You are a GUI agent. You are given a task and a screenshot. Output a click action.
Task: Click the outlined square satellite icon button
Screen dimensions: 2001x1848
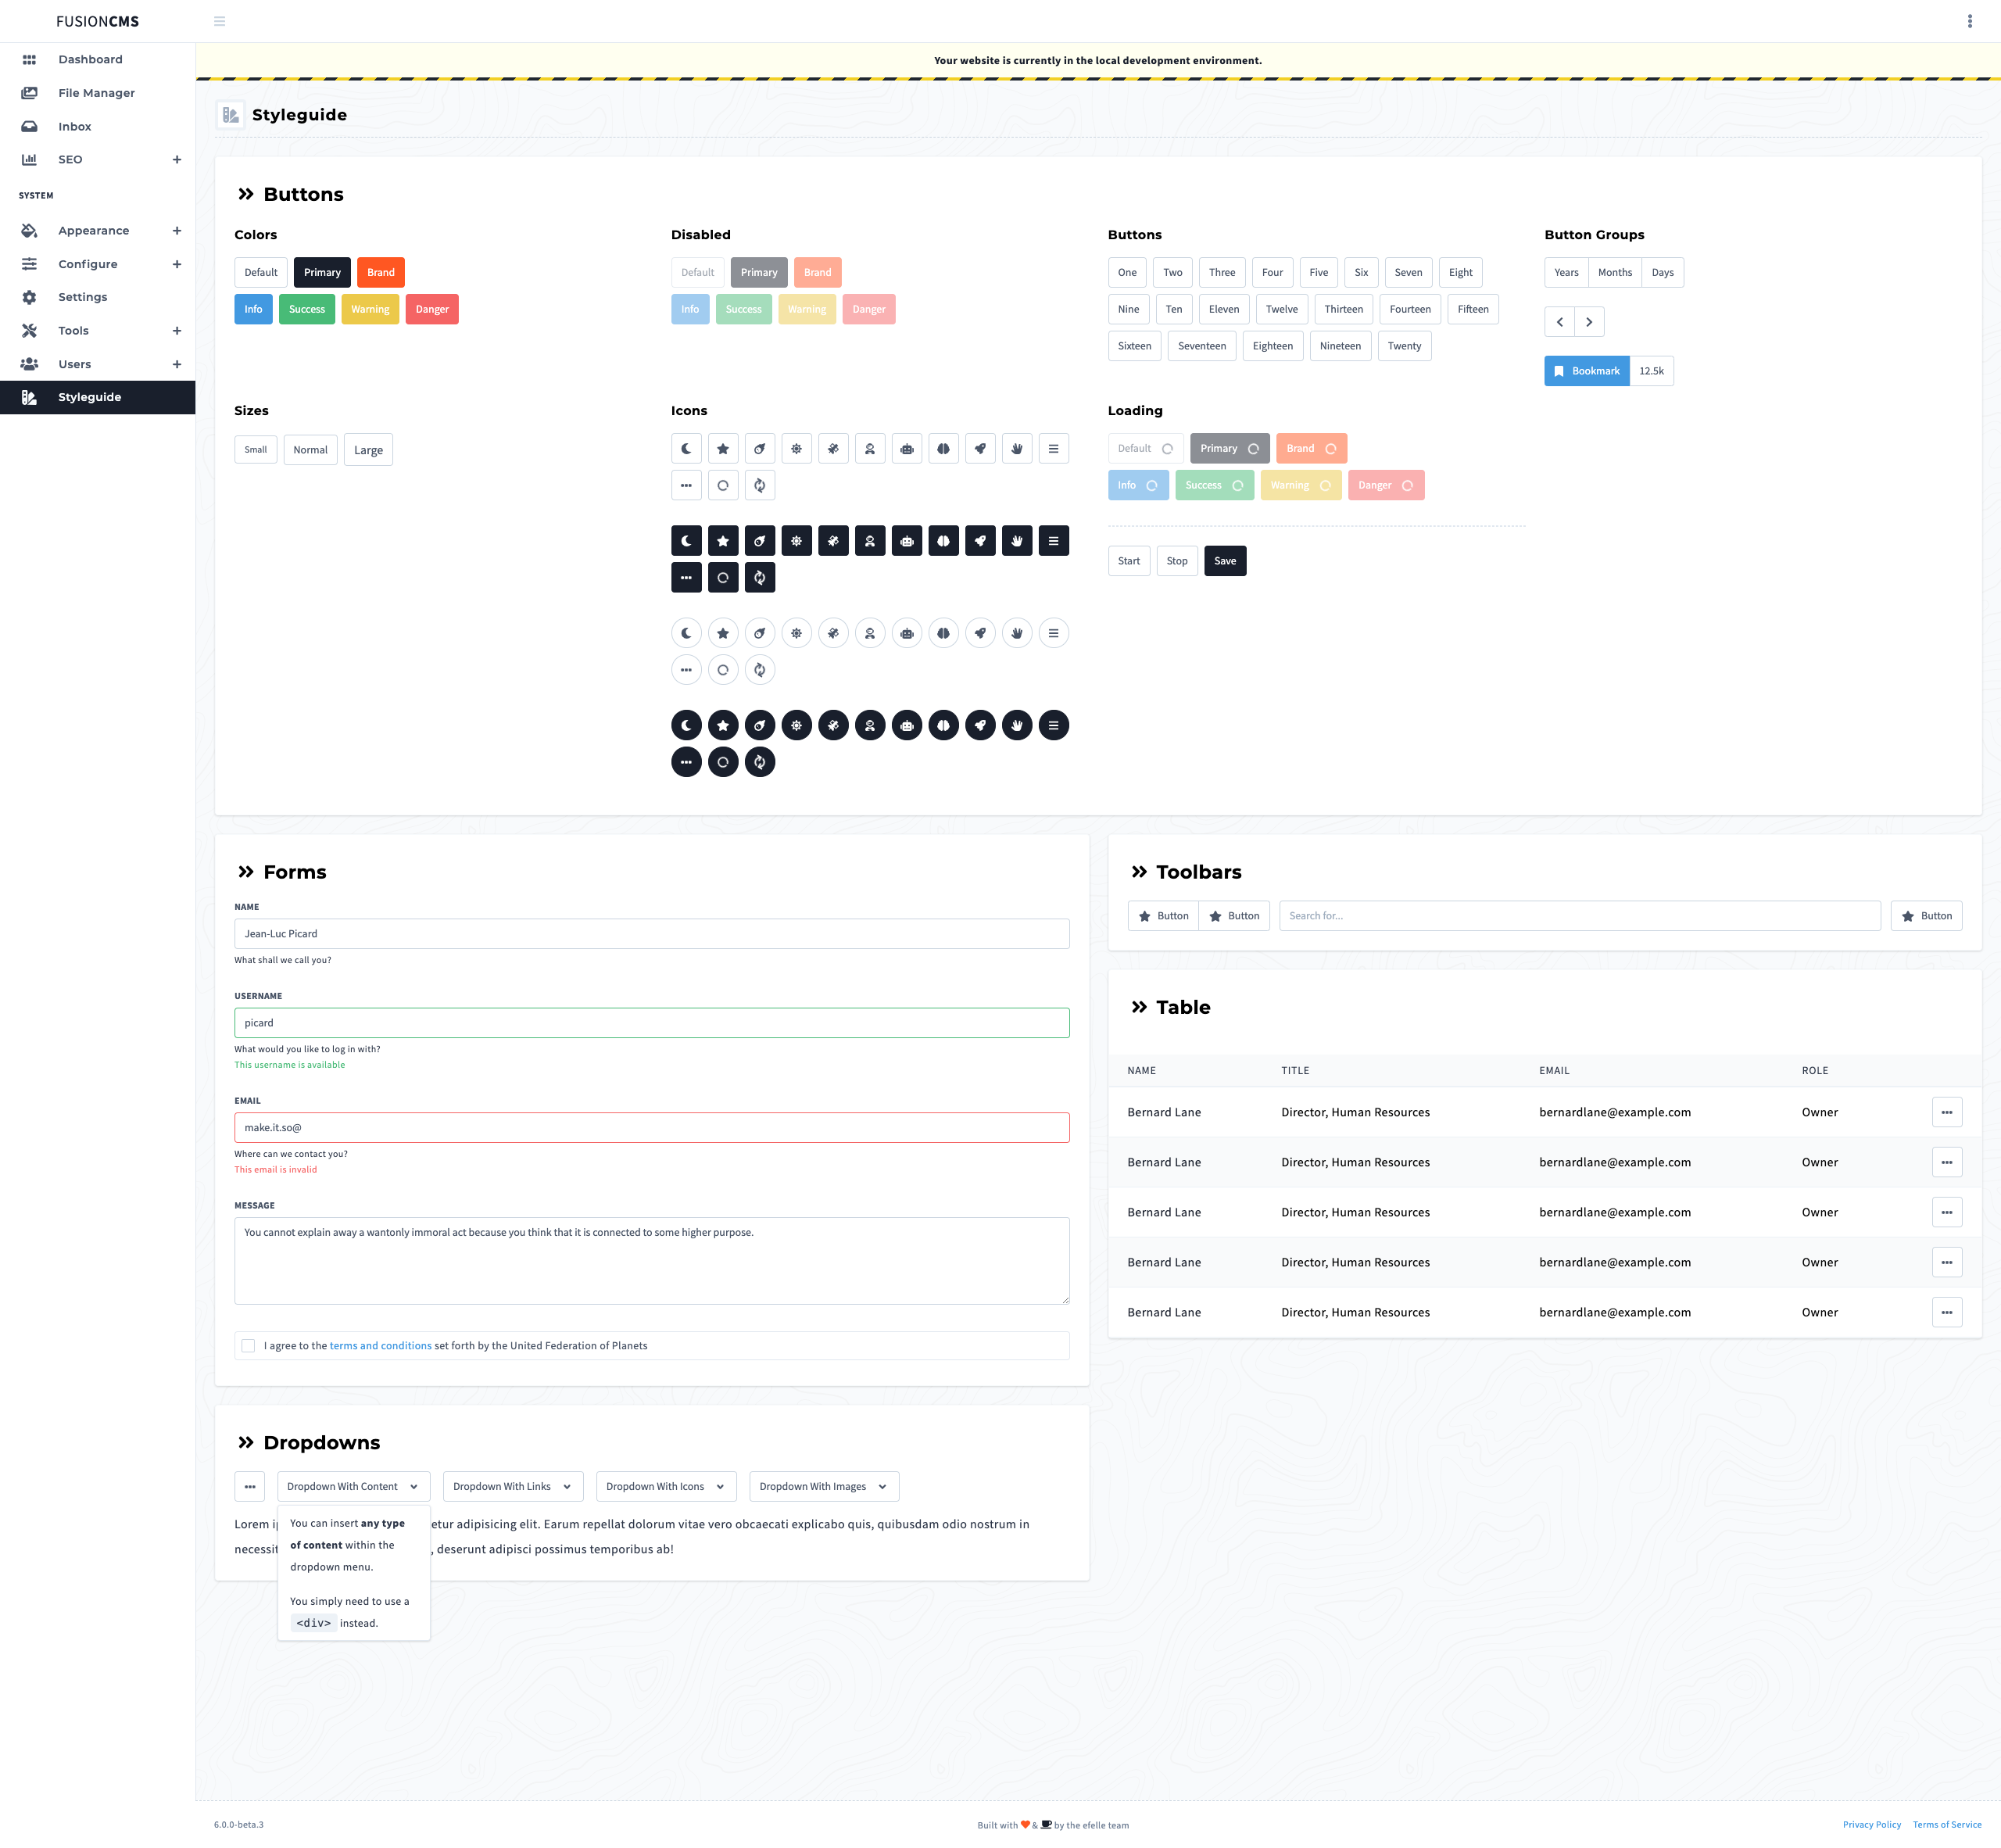click(833, 449)
